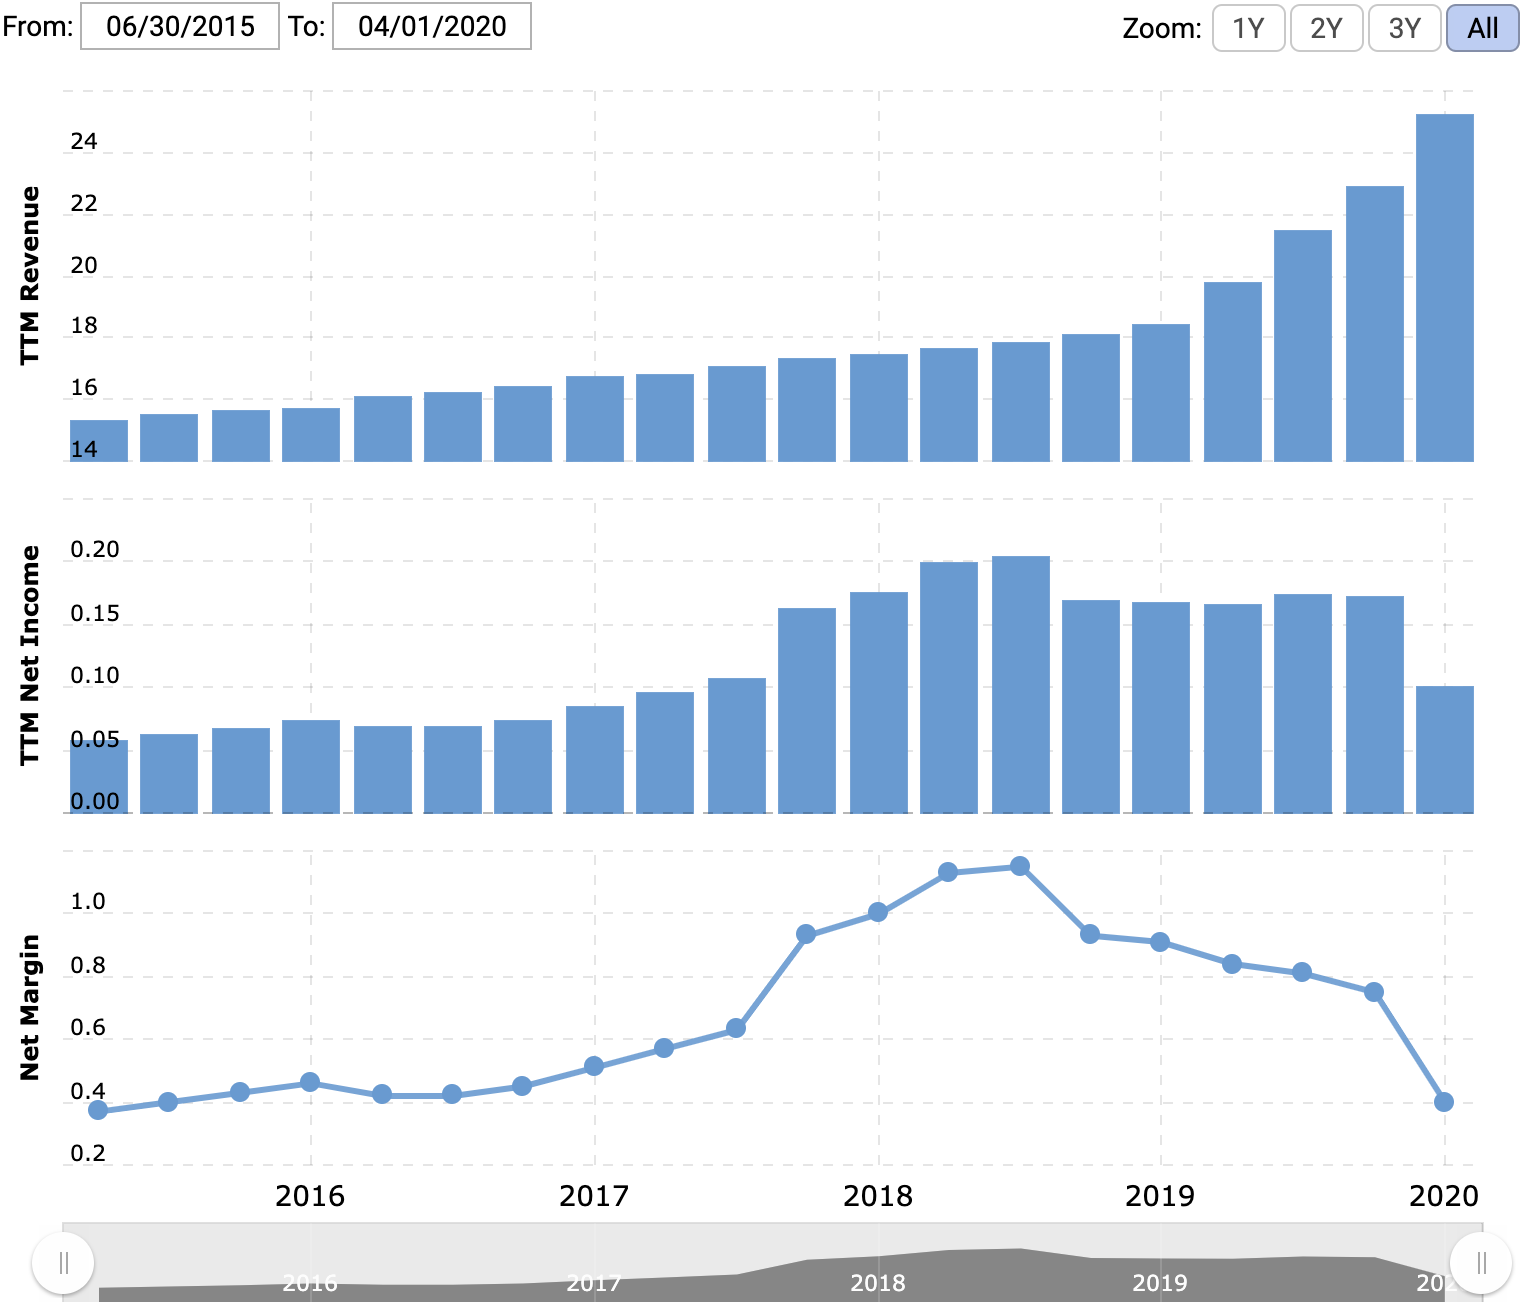This screenshot has height=1306, width=1524.
Task: Click the Net Margin point at 2016
Action: pos(310,1082)
